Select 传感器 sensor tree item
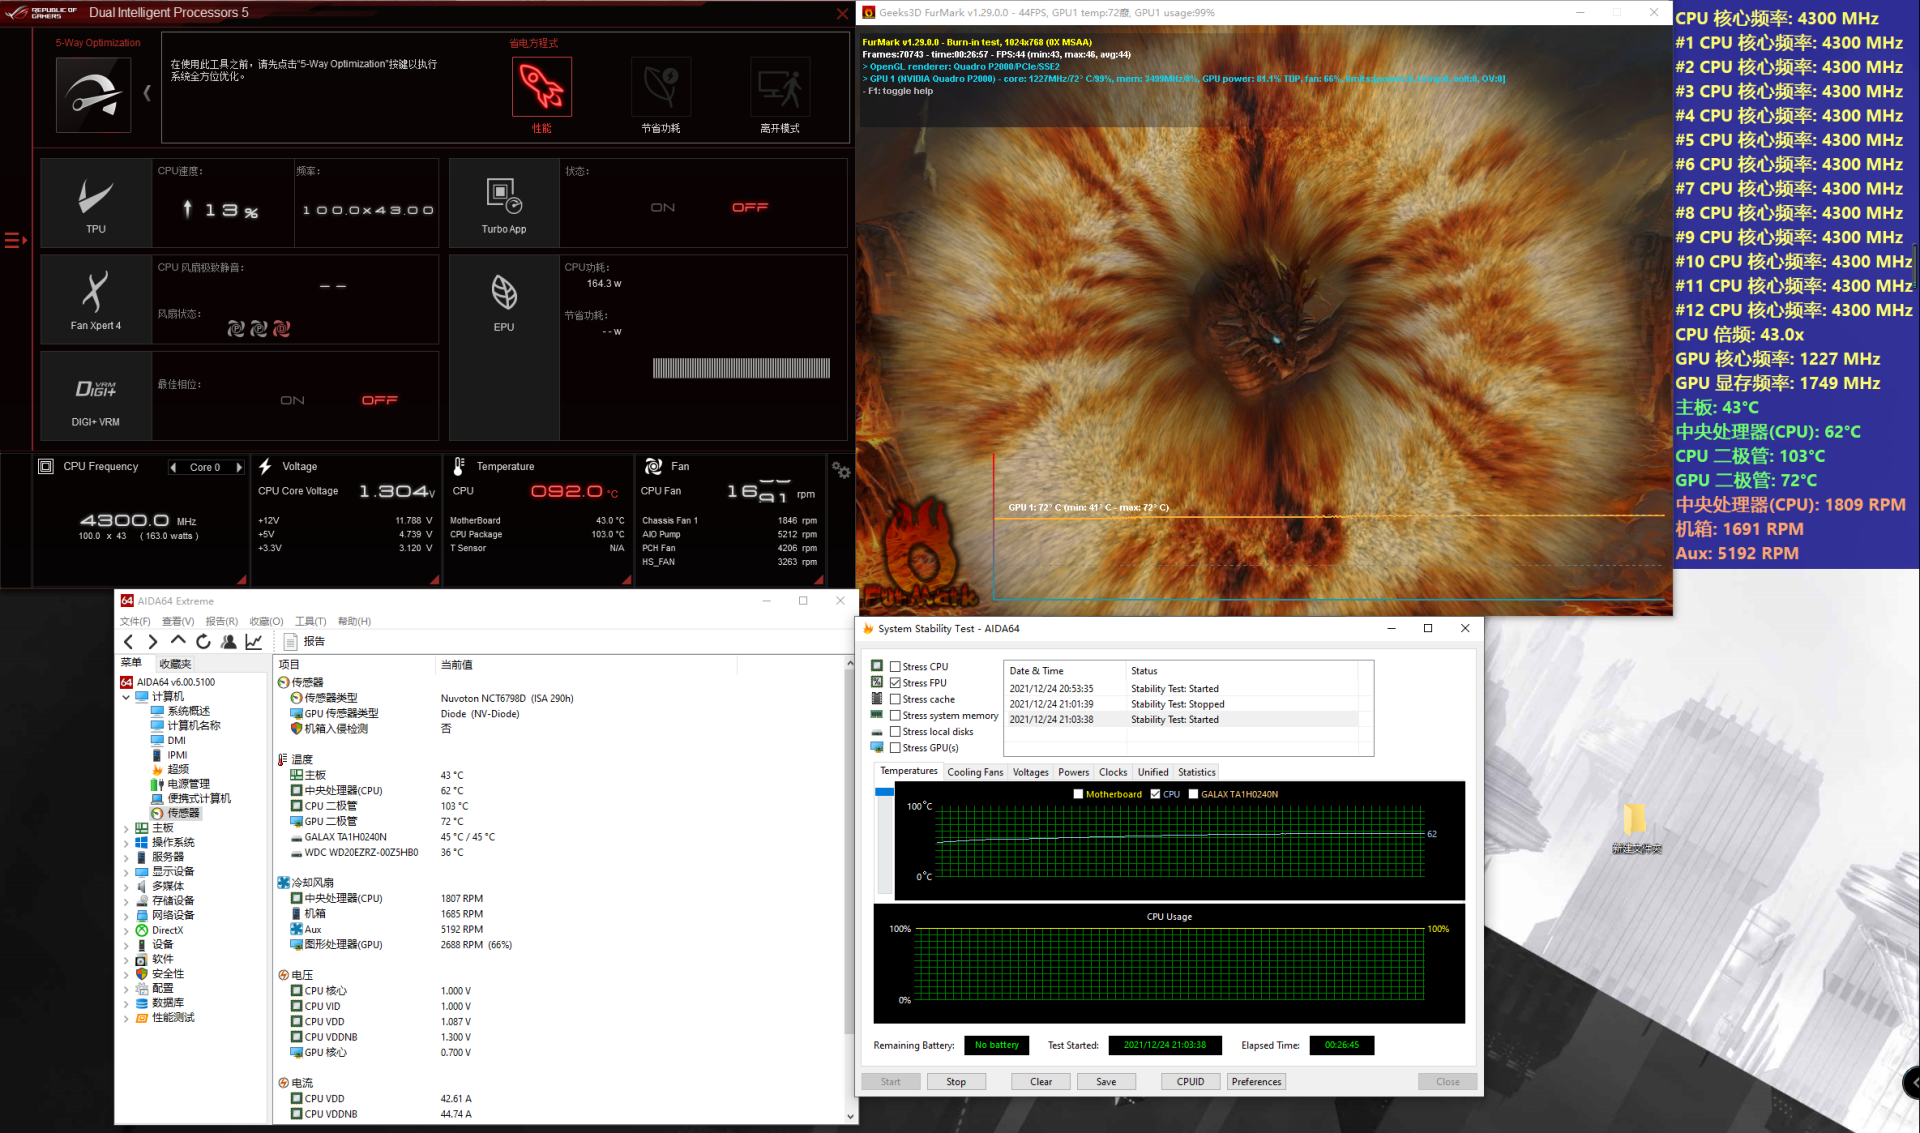Viewport: 1920px width, 1133px height. click(x=183, y=813)
